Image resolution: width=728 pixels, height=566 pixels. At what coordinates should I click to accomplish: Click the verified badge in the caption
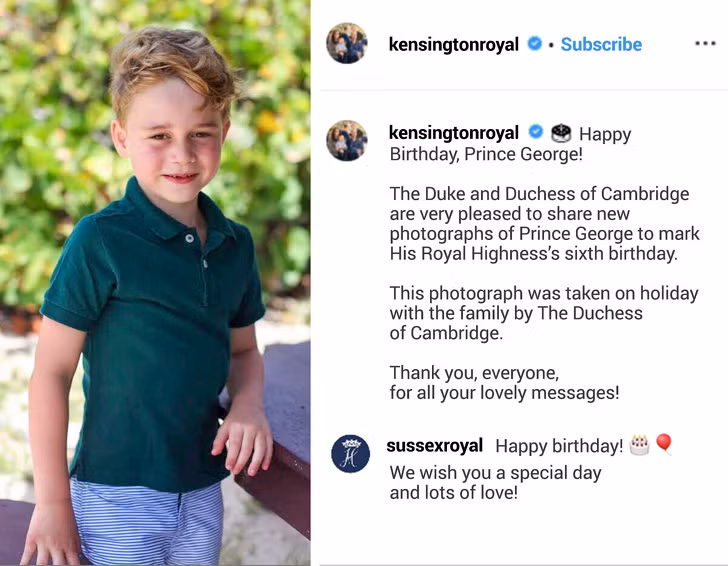[535, 133]
